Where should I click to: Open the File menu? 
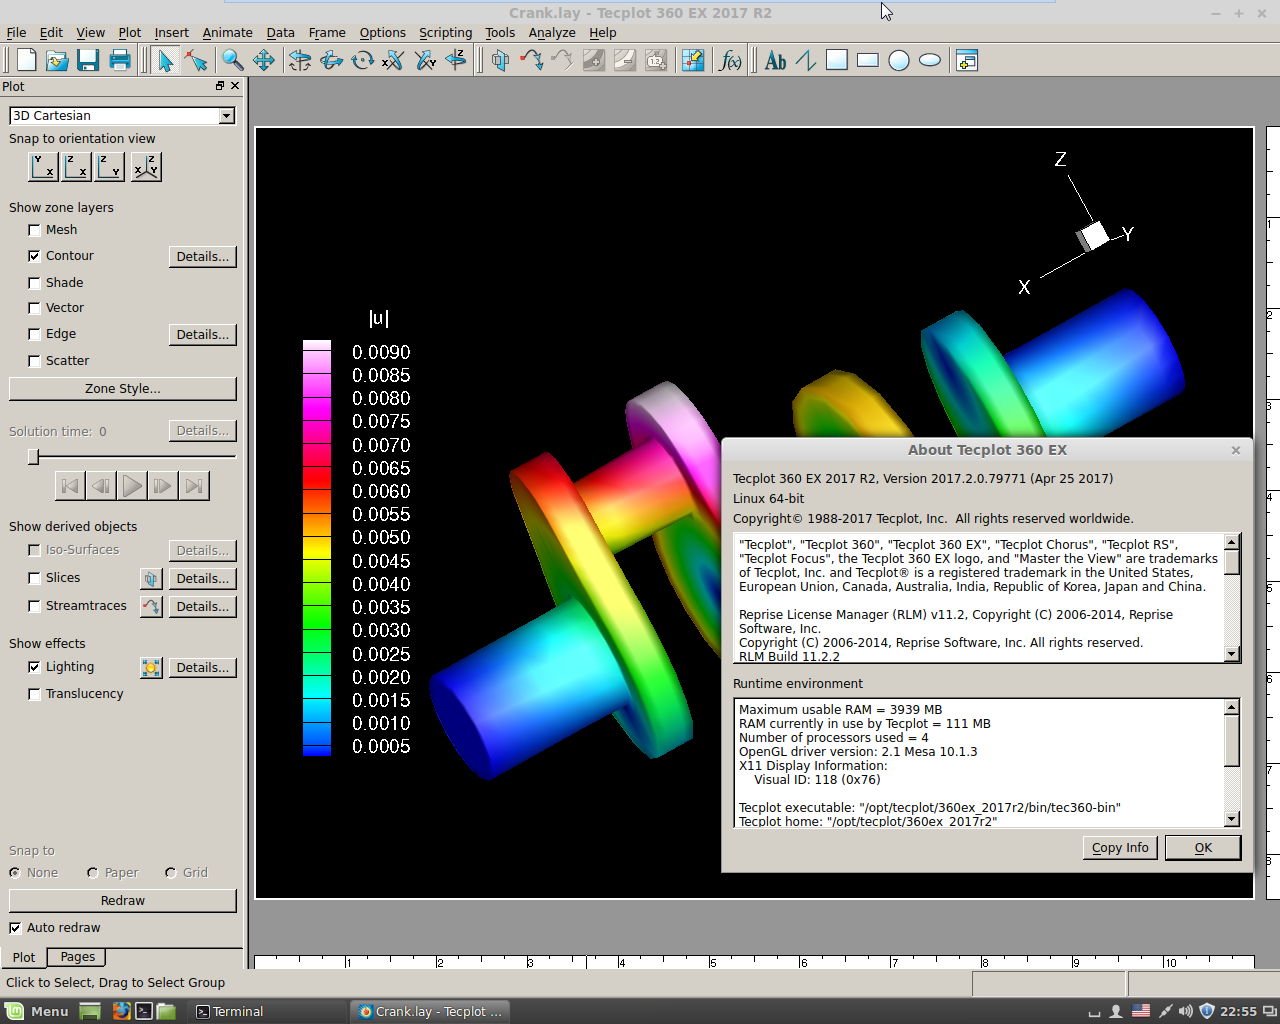pos(16,32)
